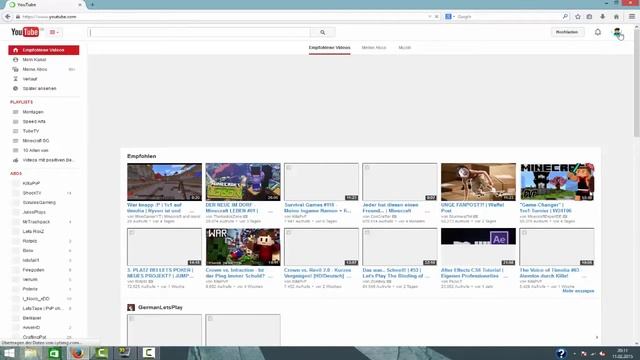The height and width of the screenshot is (360, 640).
Task: Click 'Mehr anzeigen' under recommended videos
Action: pos(578,291)
